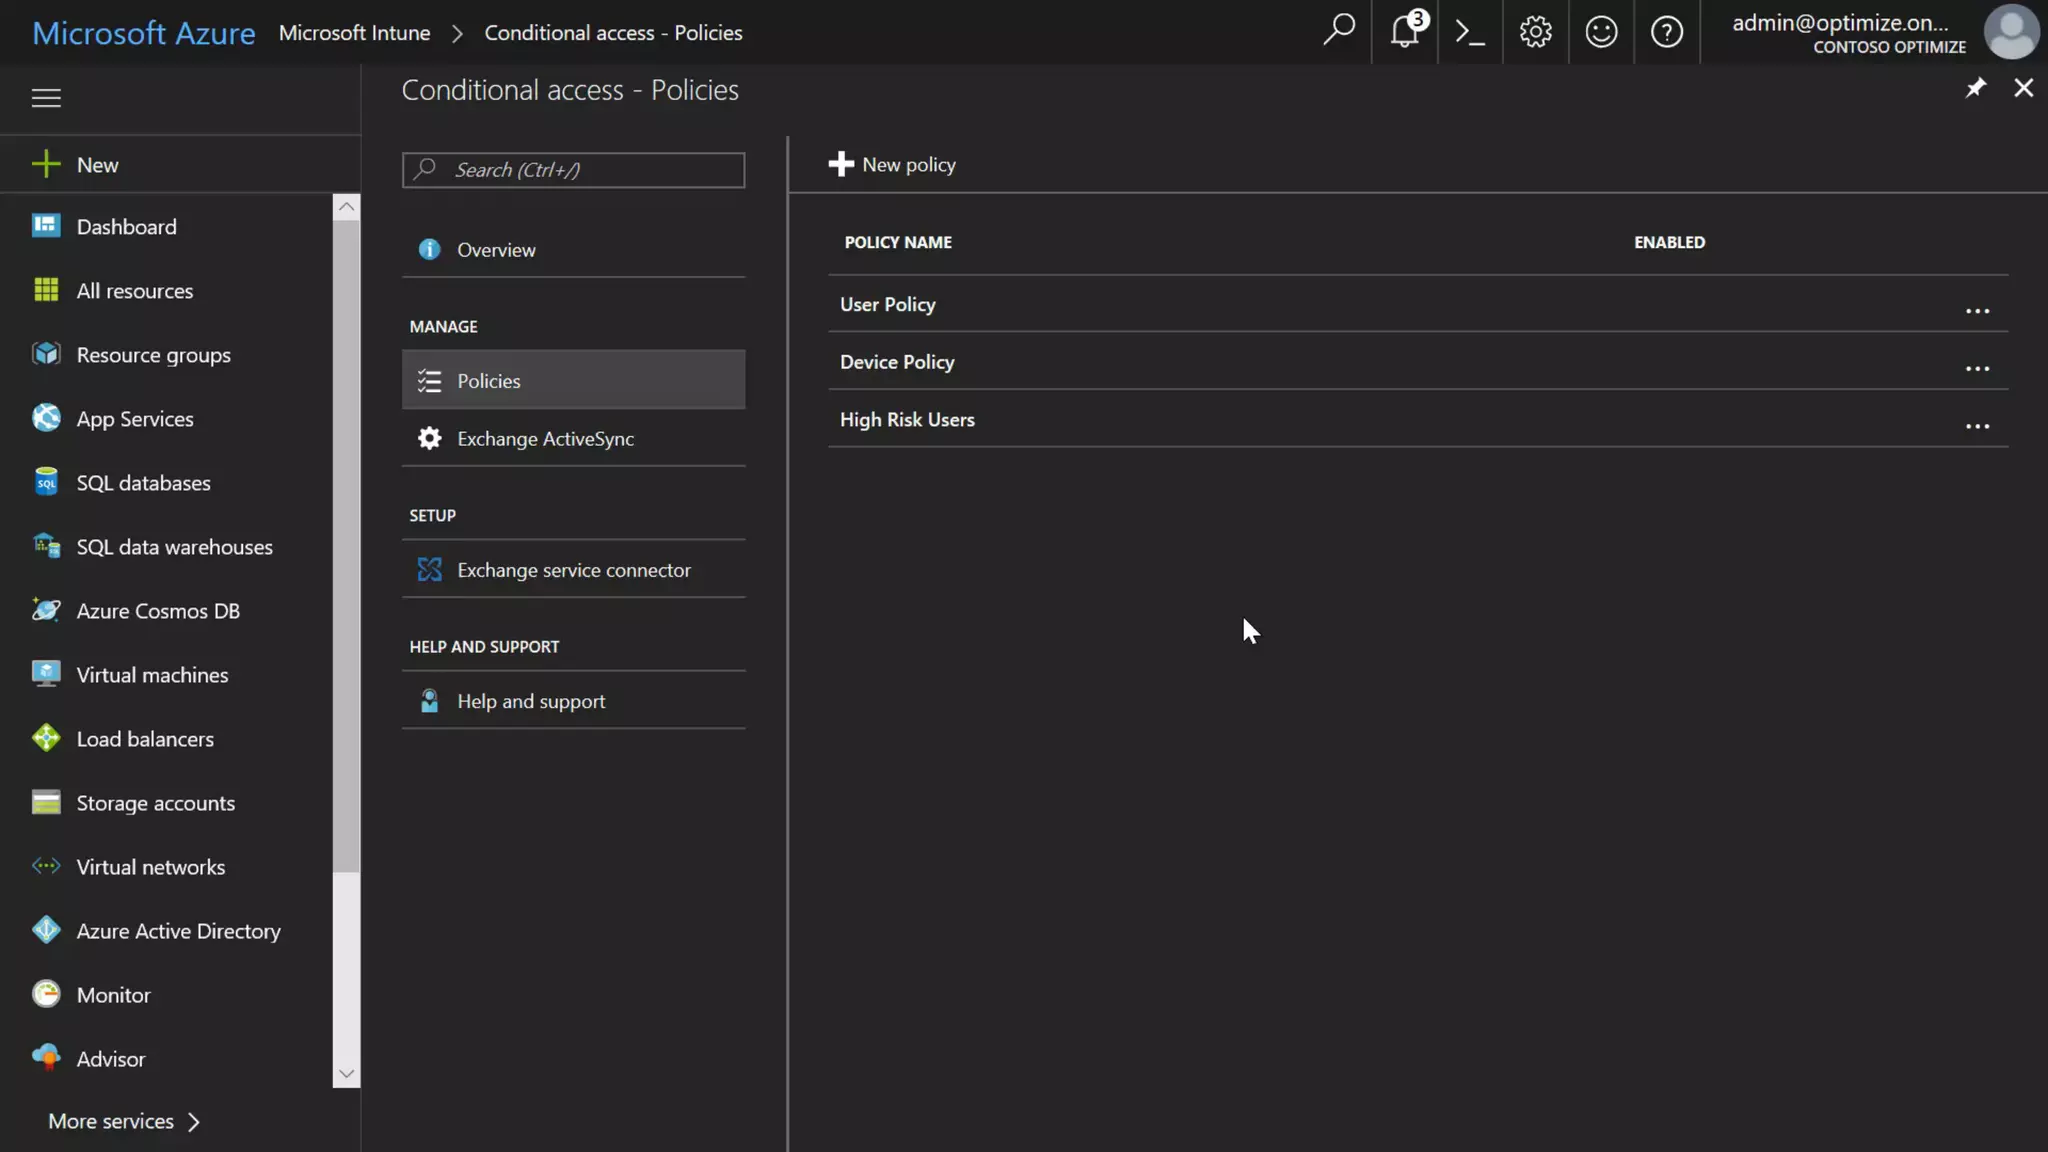Click the New policy button
2048x1152 pixels.
coord(892,165)
